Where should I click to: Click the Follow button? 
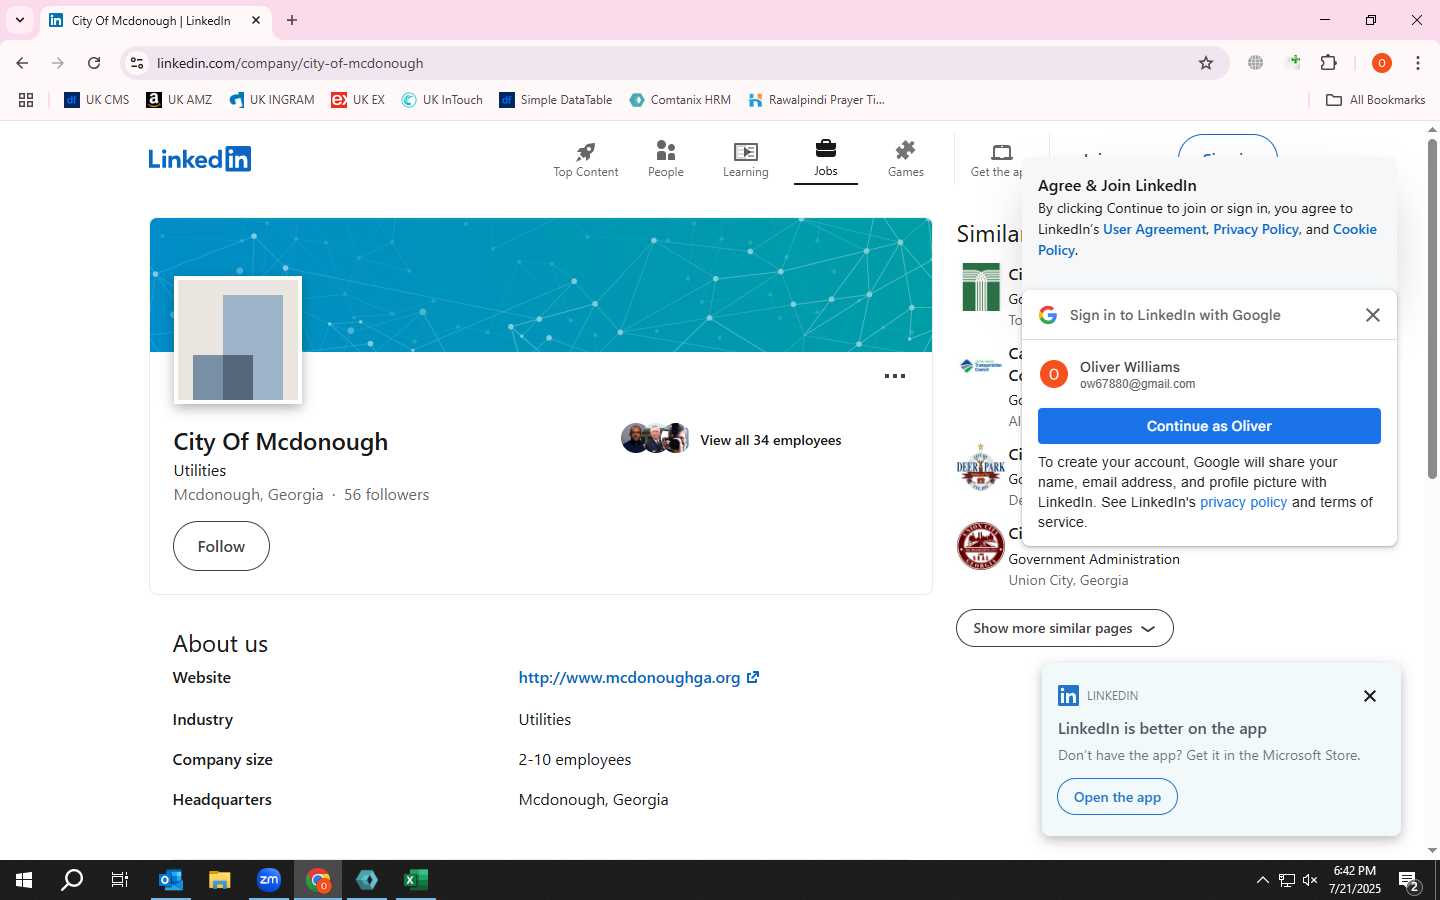221,546
